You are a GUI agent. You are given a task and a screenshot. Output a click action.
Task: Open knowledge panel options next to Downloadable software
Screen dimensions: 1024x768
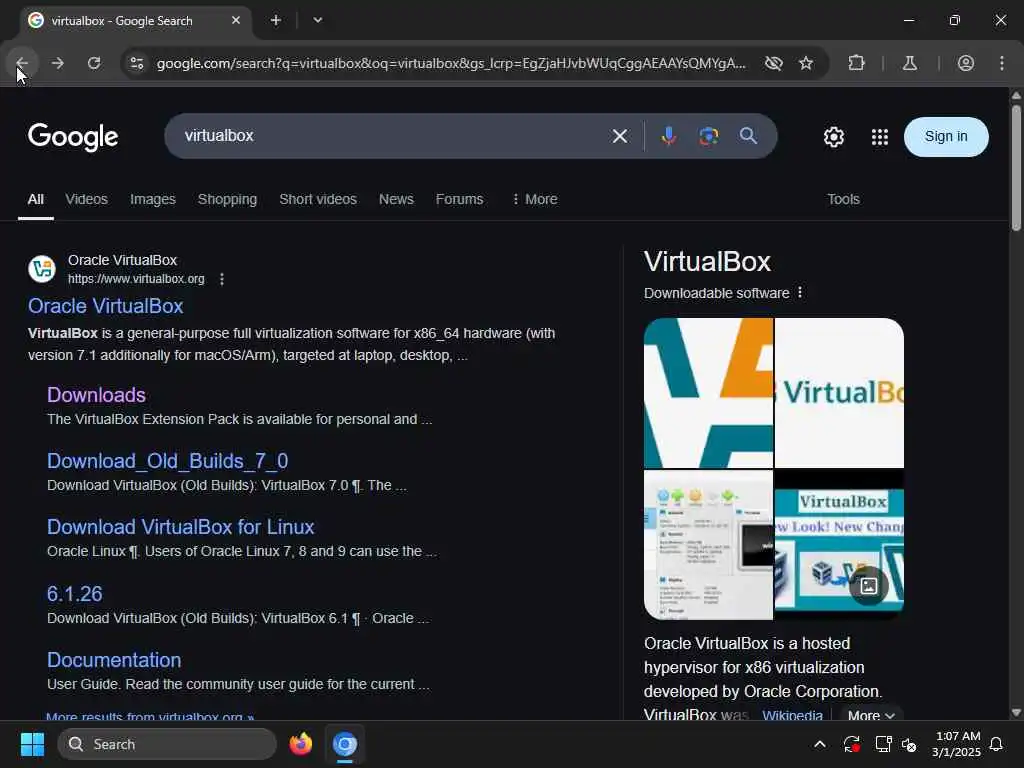[x=800, y=293]
